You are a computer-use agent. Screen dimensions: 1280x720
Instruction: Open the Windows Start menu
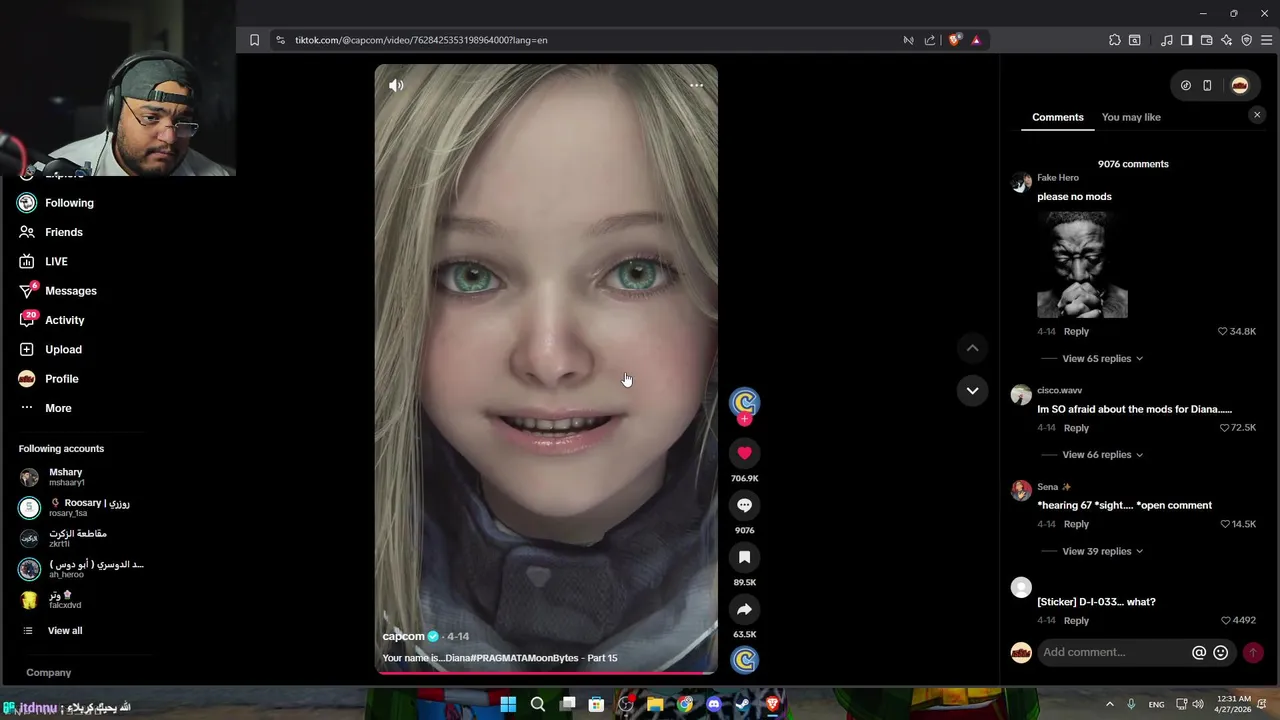[508, 704]
